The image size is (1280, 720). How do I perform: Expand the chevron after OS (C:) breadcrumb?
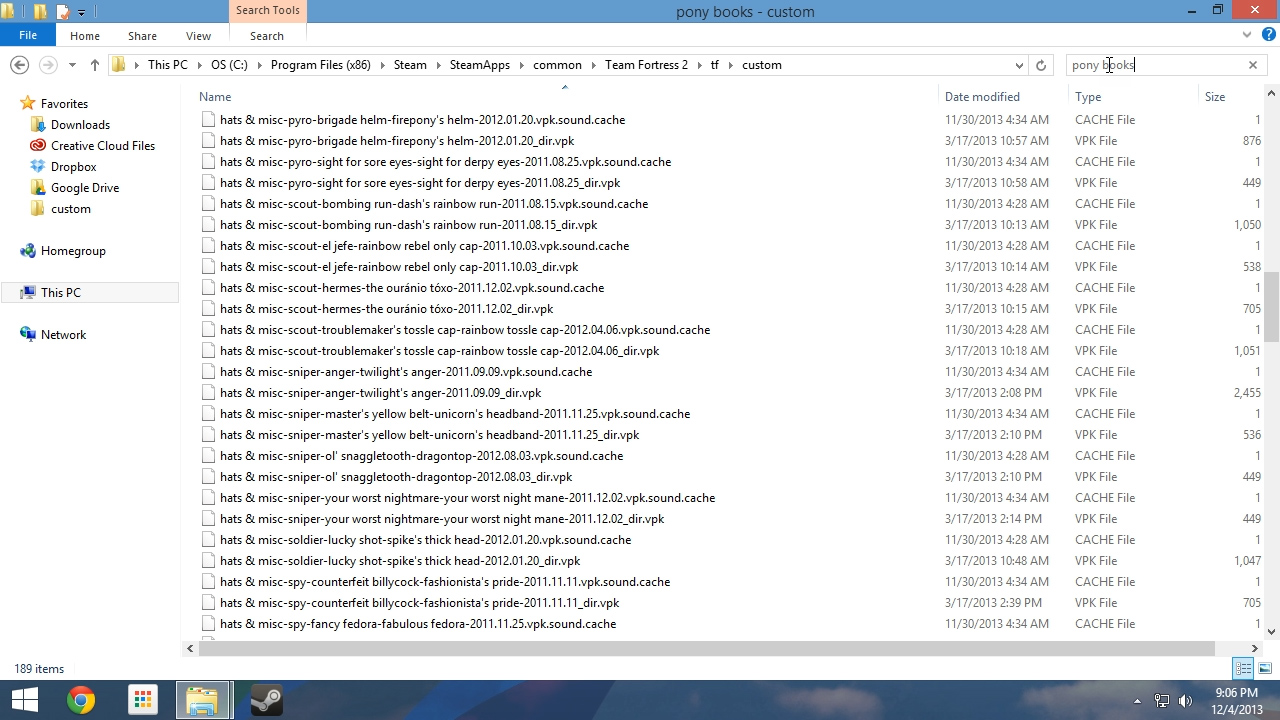(259, 65)
